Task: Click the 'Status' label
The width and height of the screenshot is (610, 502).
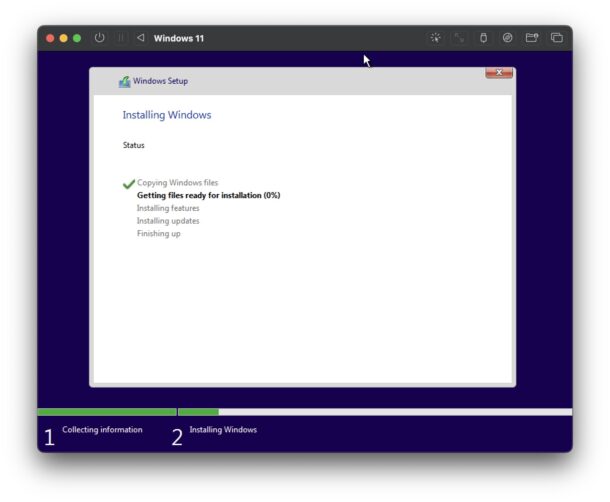Action: pyautogui.click(x=133, y=145)
